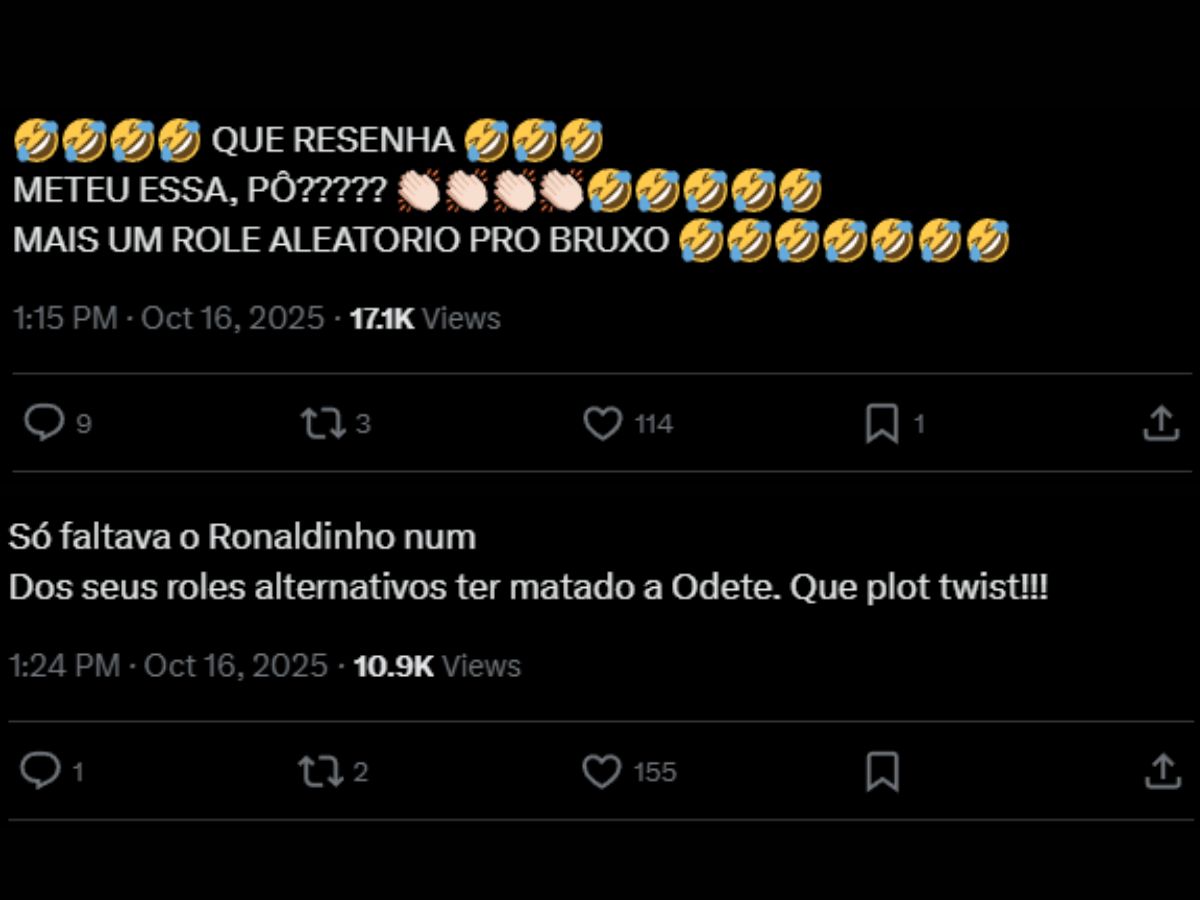
Task: Bookmark the Ronaldinho tweet
Action: (x=881, y=771)
